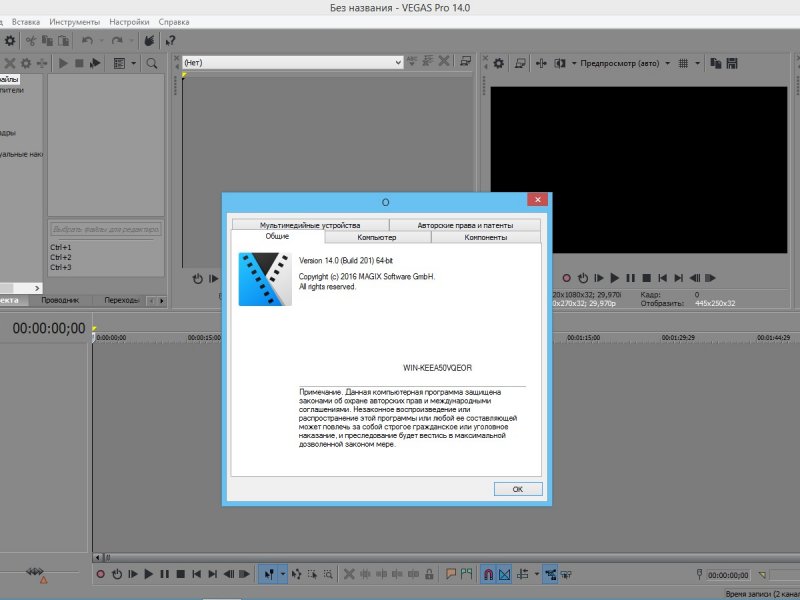This screenshot has width=800, height=600.
Task: Click the left arrow of the timeline horizontal scrollbar
Action: pos(97,558)
